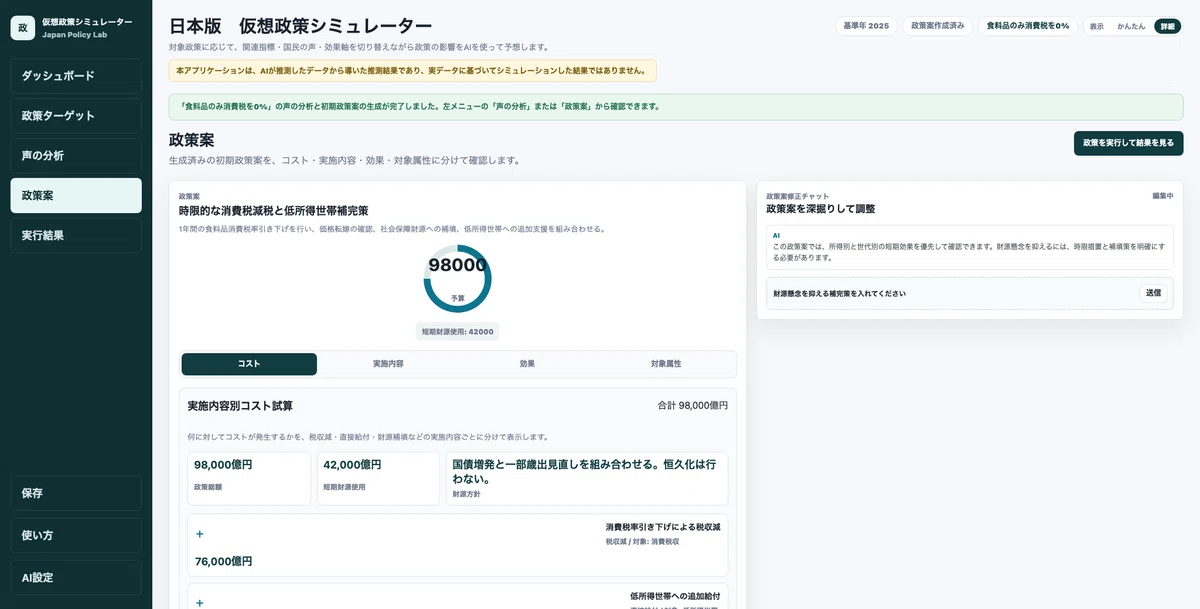Viewport: 1200px width, 609px height.
Task: Click the 98,000億円 政策総額 card
Action: [249, 478]
